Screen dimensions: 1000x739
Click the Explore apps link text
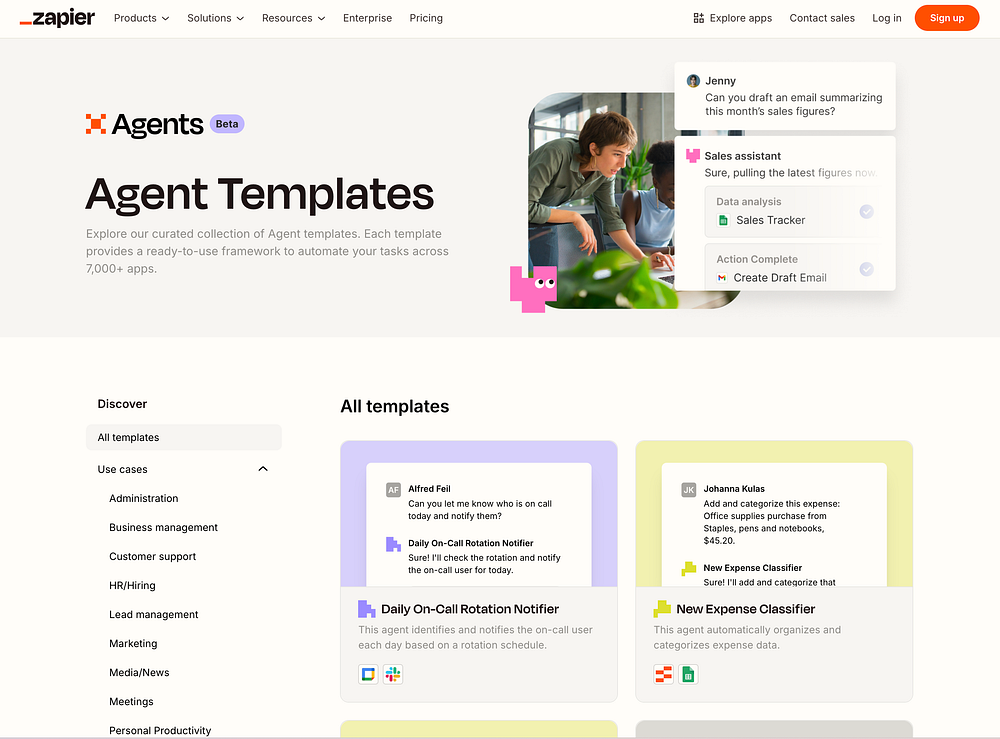(x=740, y=18)
